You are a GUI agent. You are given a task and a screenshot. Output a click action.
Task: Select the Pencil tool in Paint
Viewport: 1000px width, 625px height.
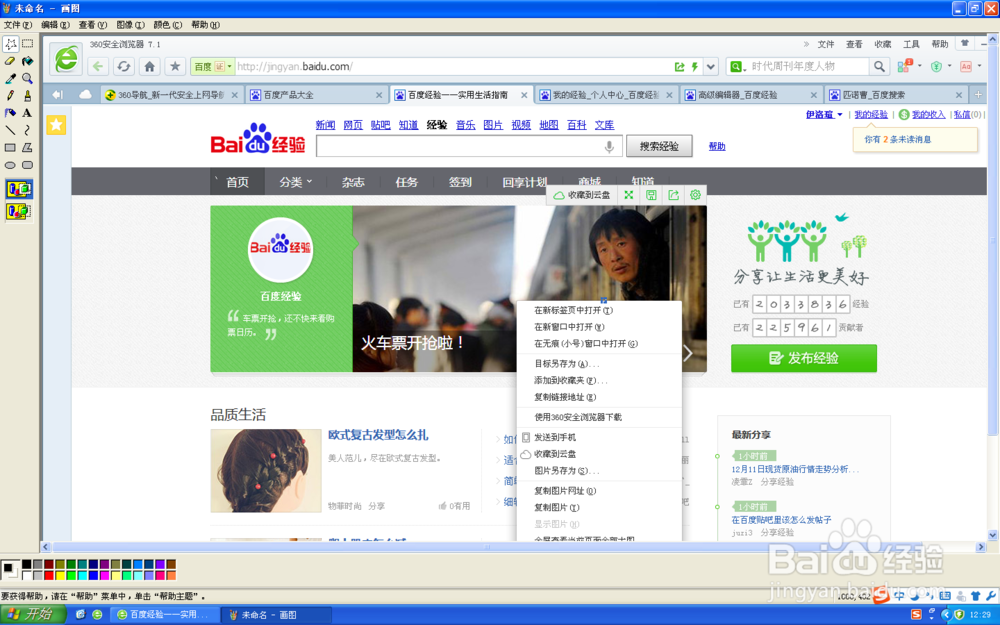(10, 96)
